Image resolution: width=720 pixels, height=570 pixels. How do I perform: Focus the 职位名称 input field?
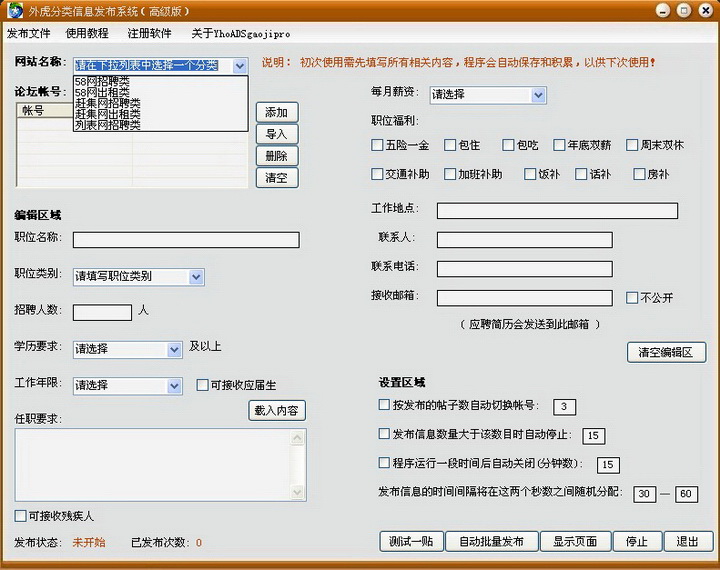186,240
